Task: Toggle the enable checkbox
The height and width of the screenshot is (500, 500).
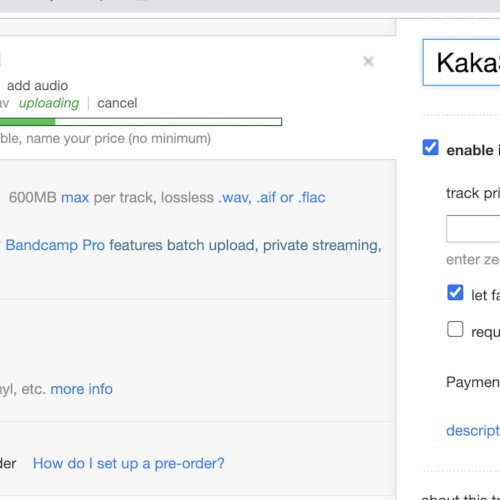Action: coord(430,148)
